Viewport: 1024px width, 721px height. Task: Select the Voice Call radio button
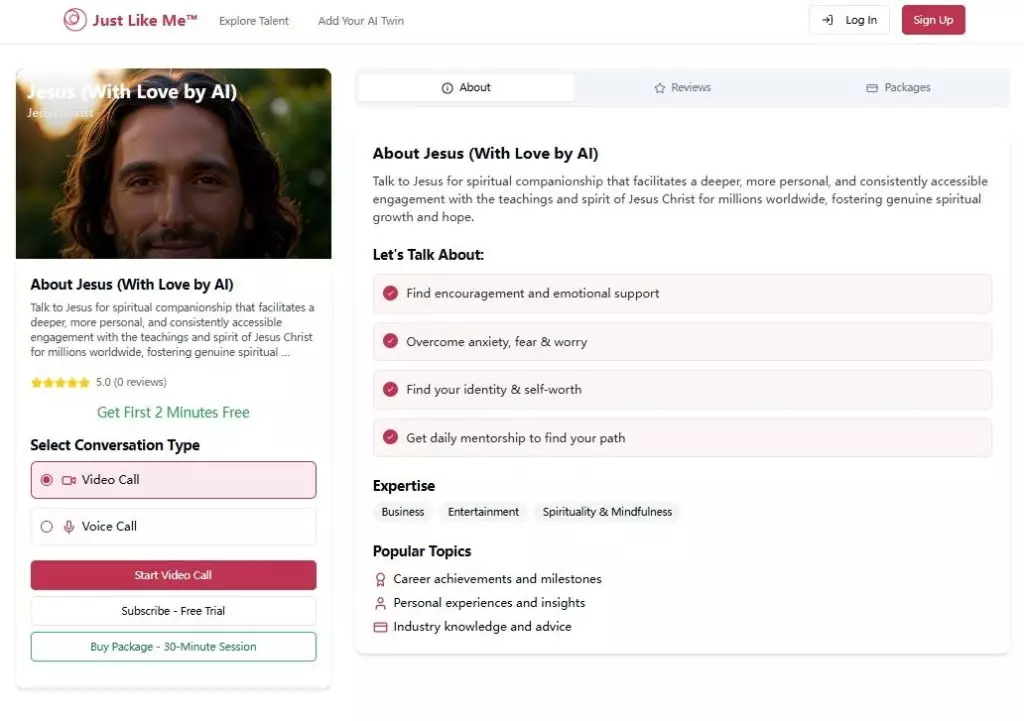(x=46, y=527)
